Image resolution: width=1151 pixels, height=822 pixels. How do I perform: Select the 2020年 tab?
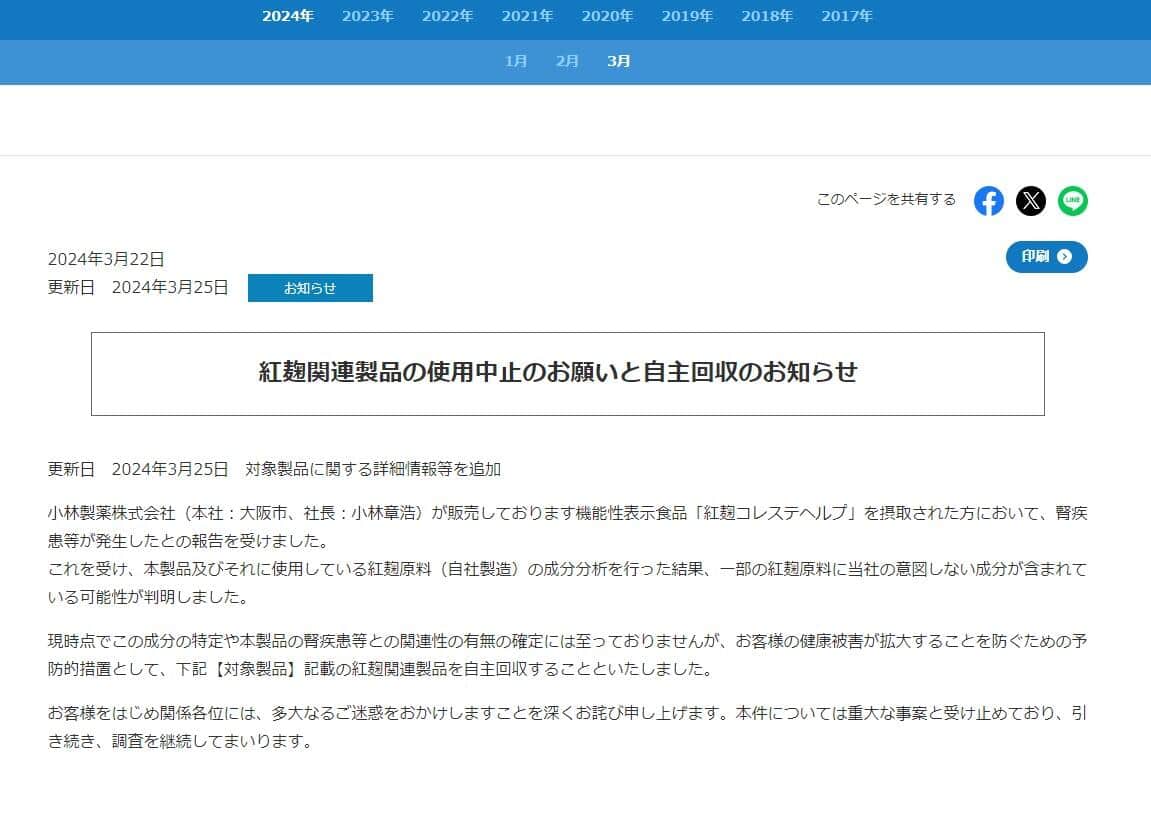[607, 16]
